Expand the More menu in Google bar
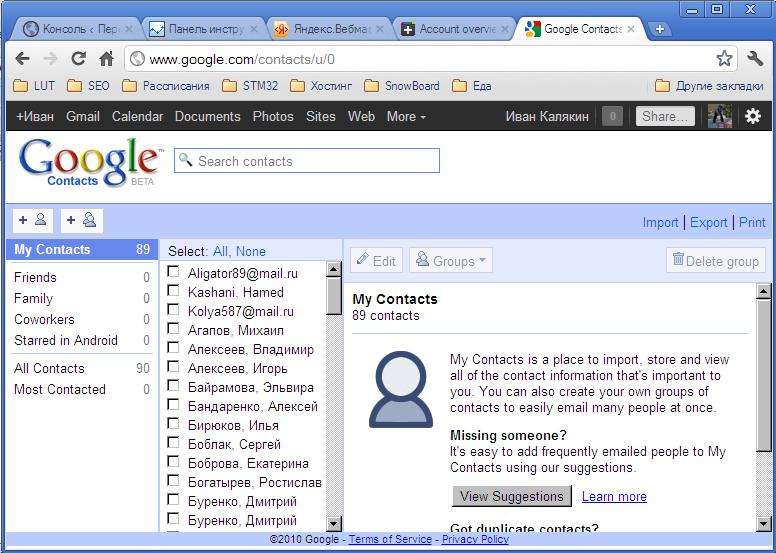This screenshot has height=553, width=776. [x=406, y=116]
